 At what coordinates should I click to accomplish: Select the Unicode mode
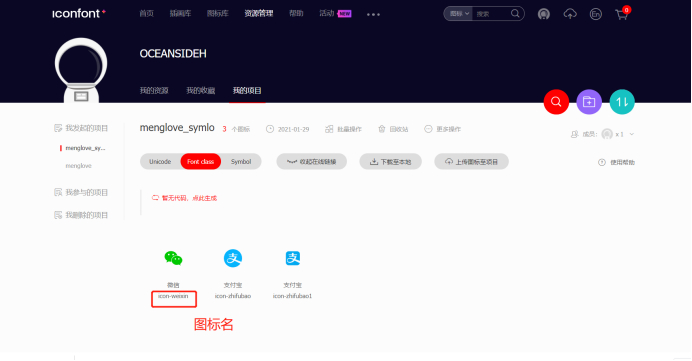point(160,162)
